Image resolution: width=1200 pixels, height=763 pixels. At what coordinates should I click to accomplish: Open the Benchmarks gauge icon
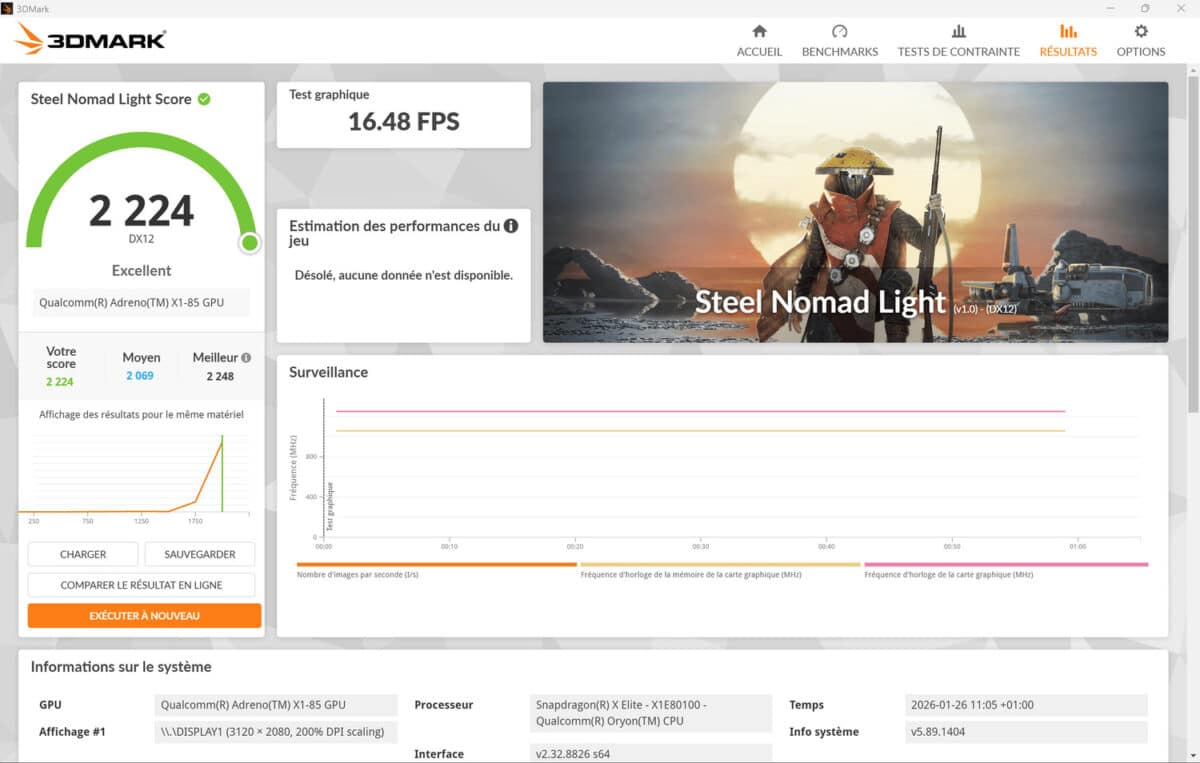(x=839, y=31)
